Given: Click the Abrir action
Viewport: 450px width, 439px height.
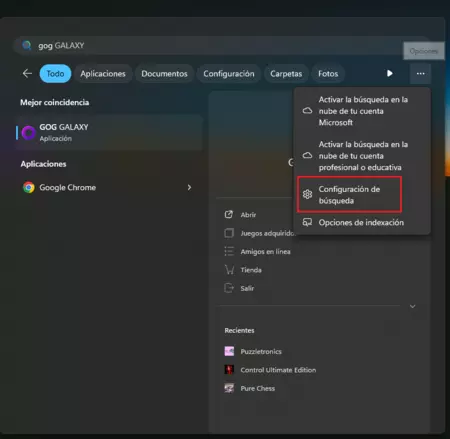Looking at the screenshot, I should tap(248, 215).
